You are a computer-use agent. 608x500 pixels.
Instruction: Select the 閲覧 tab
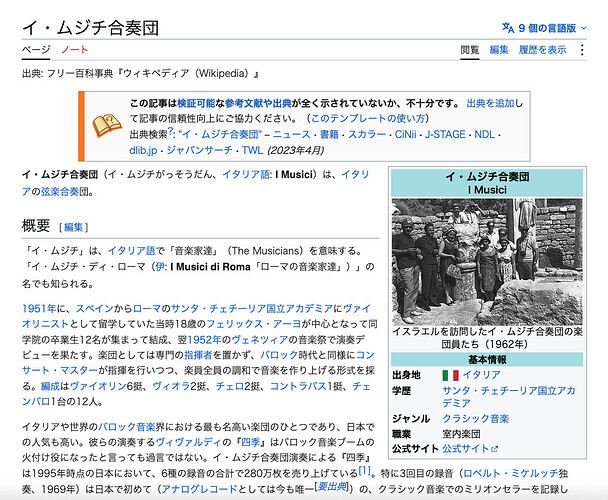tap(470, 50)
